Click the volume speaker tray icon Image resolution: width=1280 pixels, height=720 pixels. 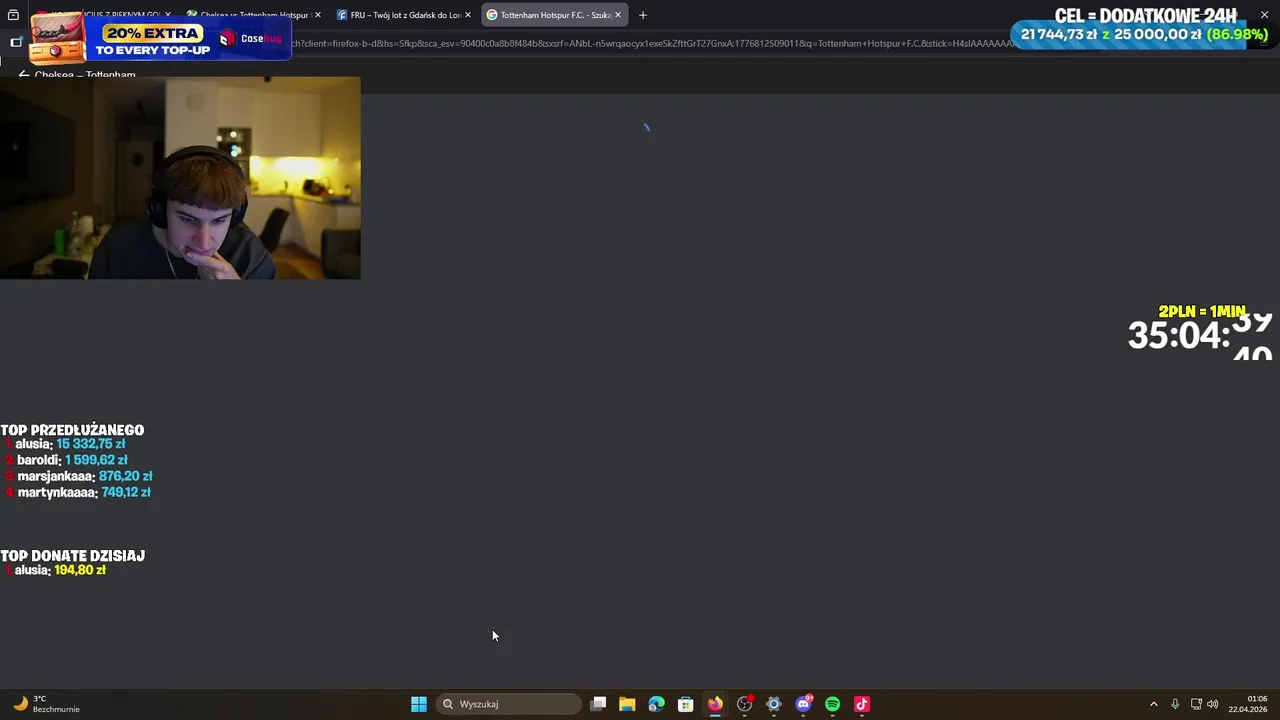point(1213,704)
